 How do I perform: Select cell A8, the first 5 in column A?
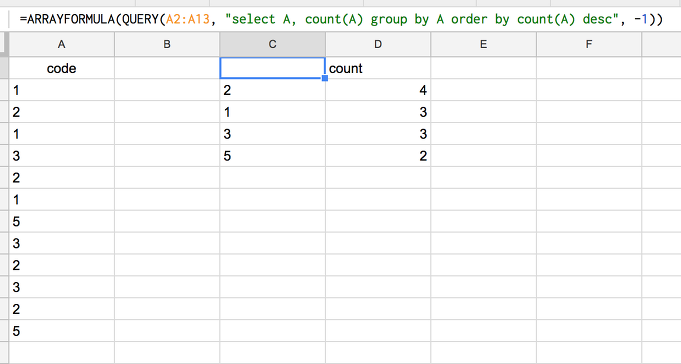pos(62,222)
